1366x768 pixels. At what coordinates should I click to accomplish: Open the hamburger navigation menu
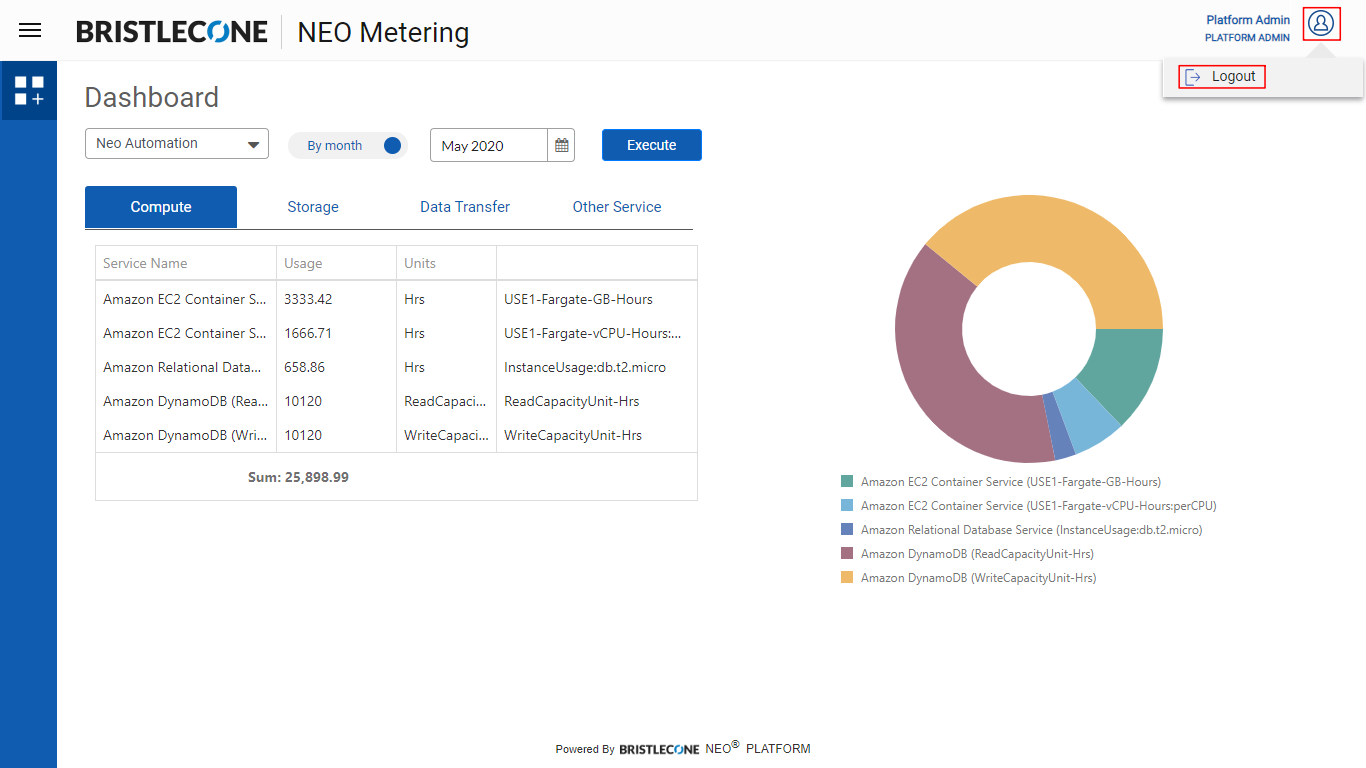point(30,31)
